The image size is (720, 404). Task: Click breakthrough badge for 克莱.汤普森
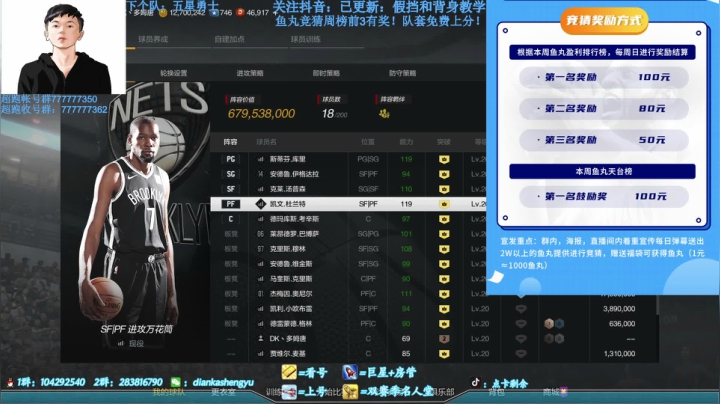point(444,189)
